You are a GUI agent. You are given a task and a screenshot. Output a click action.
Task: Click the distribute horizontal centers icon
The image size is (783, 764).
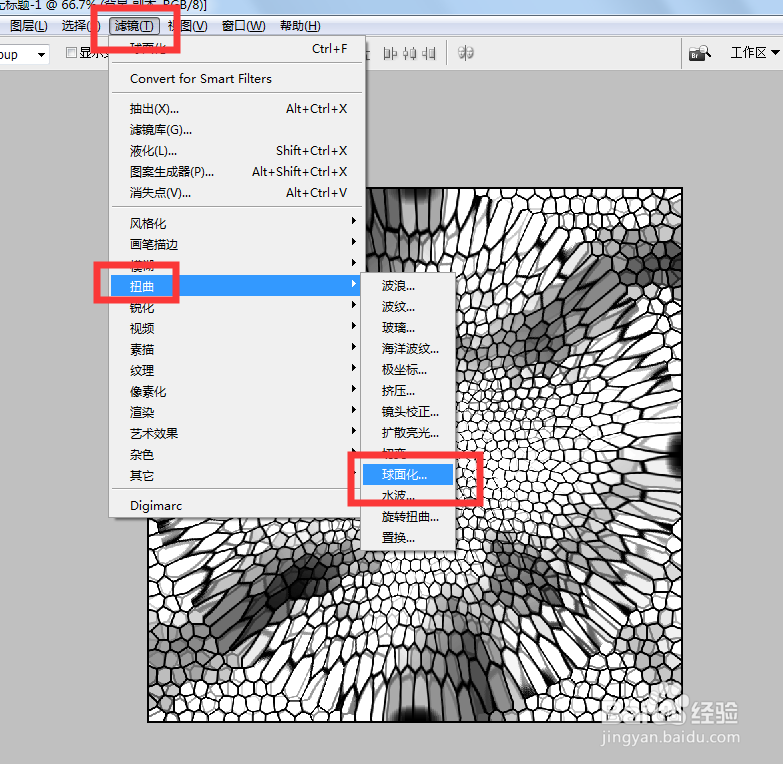409,53
